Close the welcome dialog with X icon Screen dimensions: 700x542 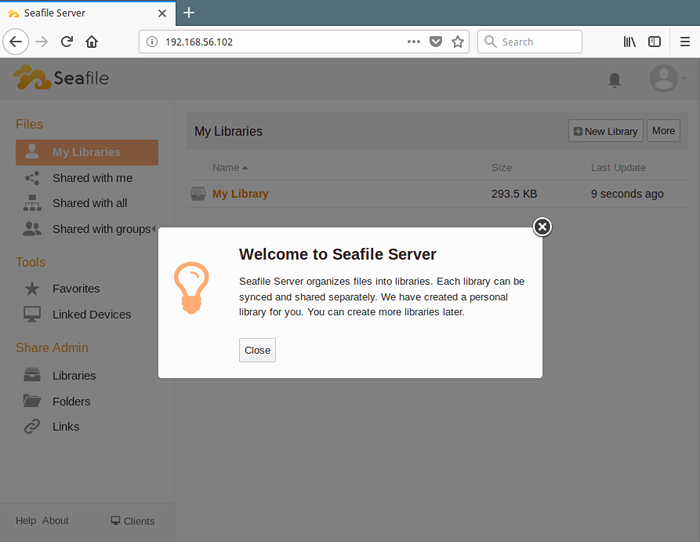(542, 227)
